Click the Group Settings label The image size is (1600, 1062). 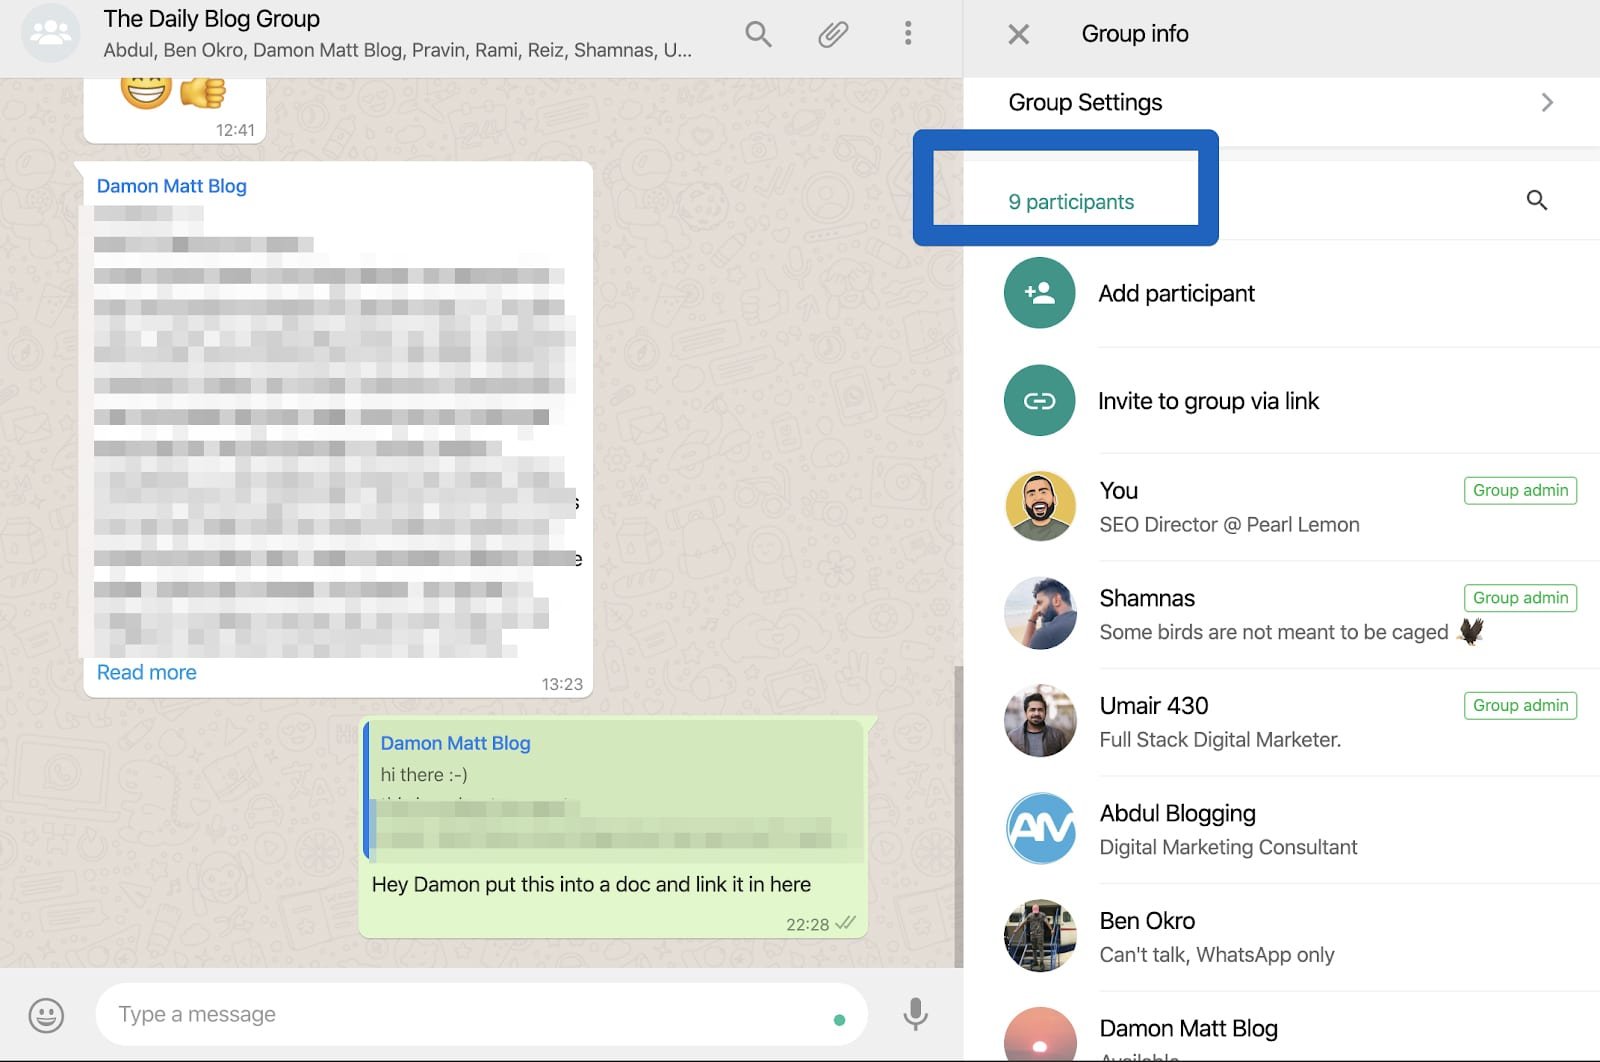pyautogui.click(x=1085, y=102)
